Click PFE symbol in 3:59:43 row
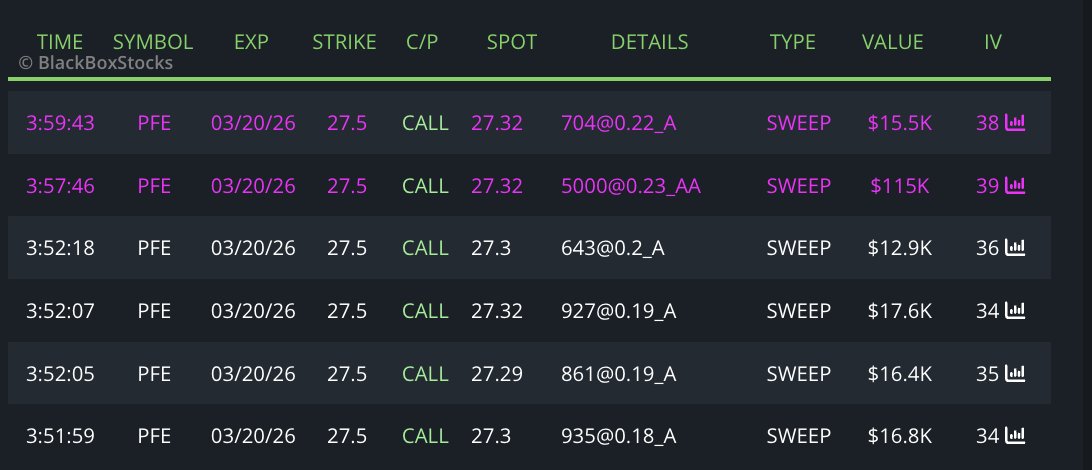Viewport: 1092px width, 470px height. [154, 123]
